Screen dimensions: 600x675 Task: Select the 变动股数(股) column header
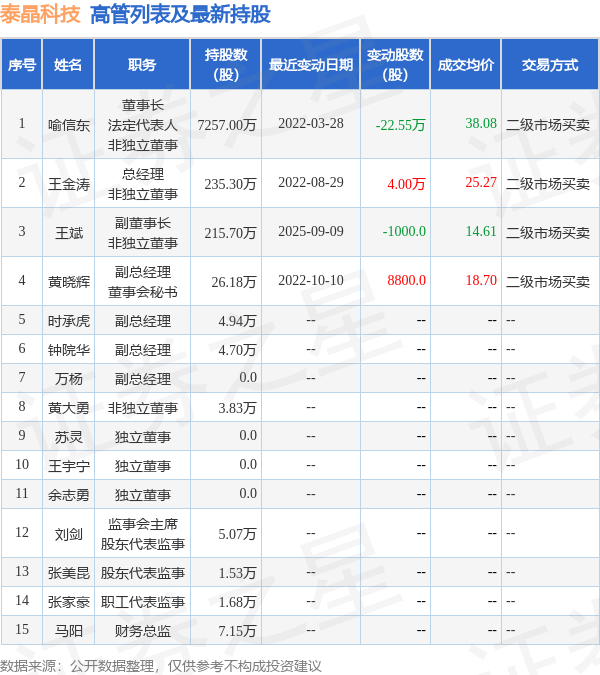point(395,65)
